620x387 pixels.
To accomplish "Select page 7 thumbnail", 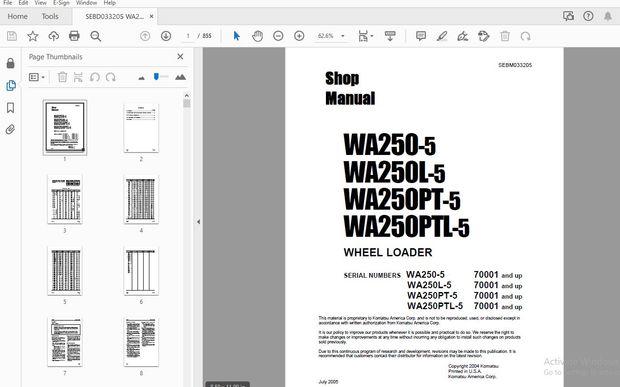I will (x=65, y=342).
